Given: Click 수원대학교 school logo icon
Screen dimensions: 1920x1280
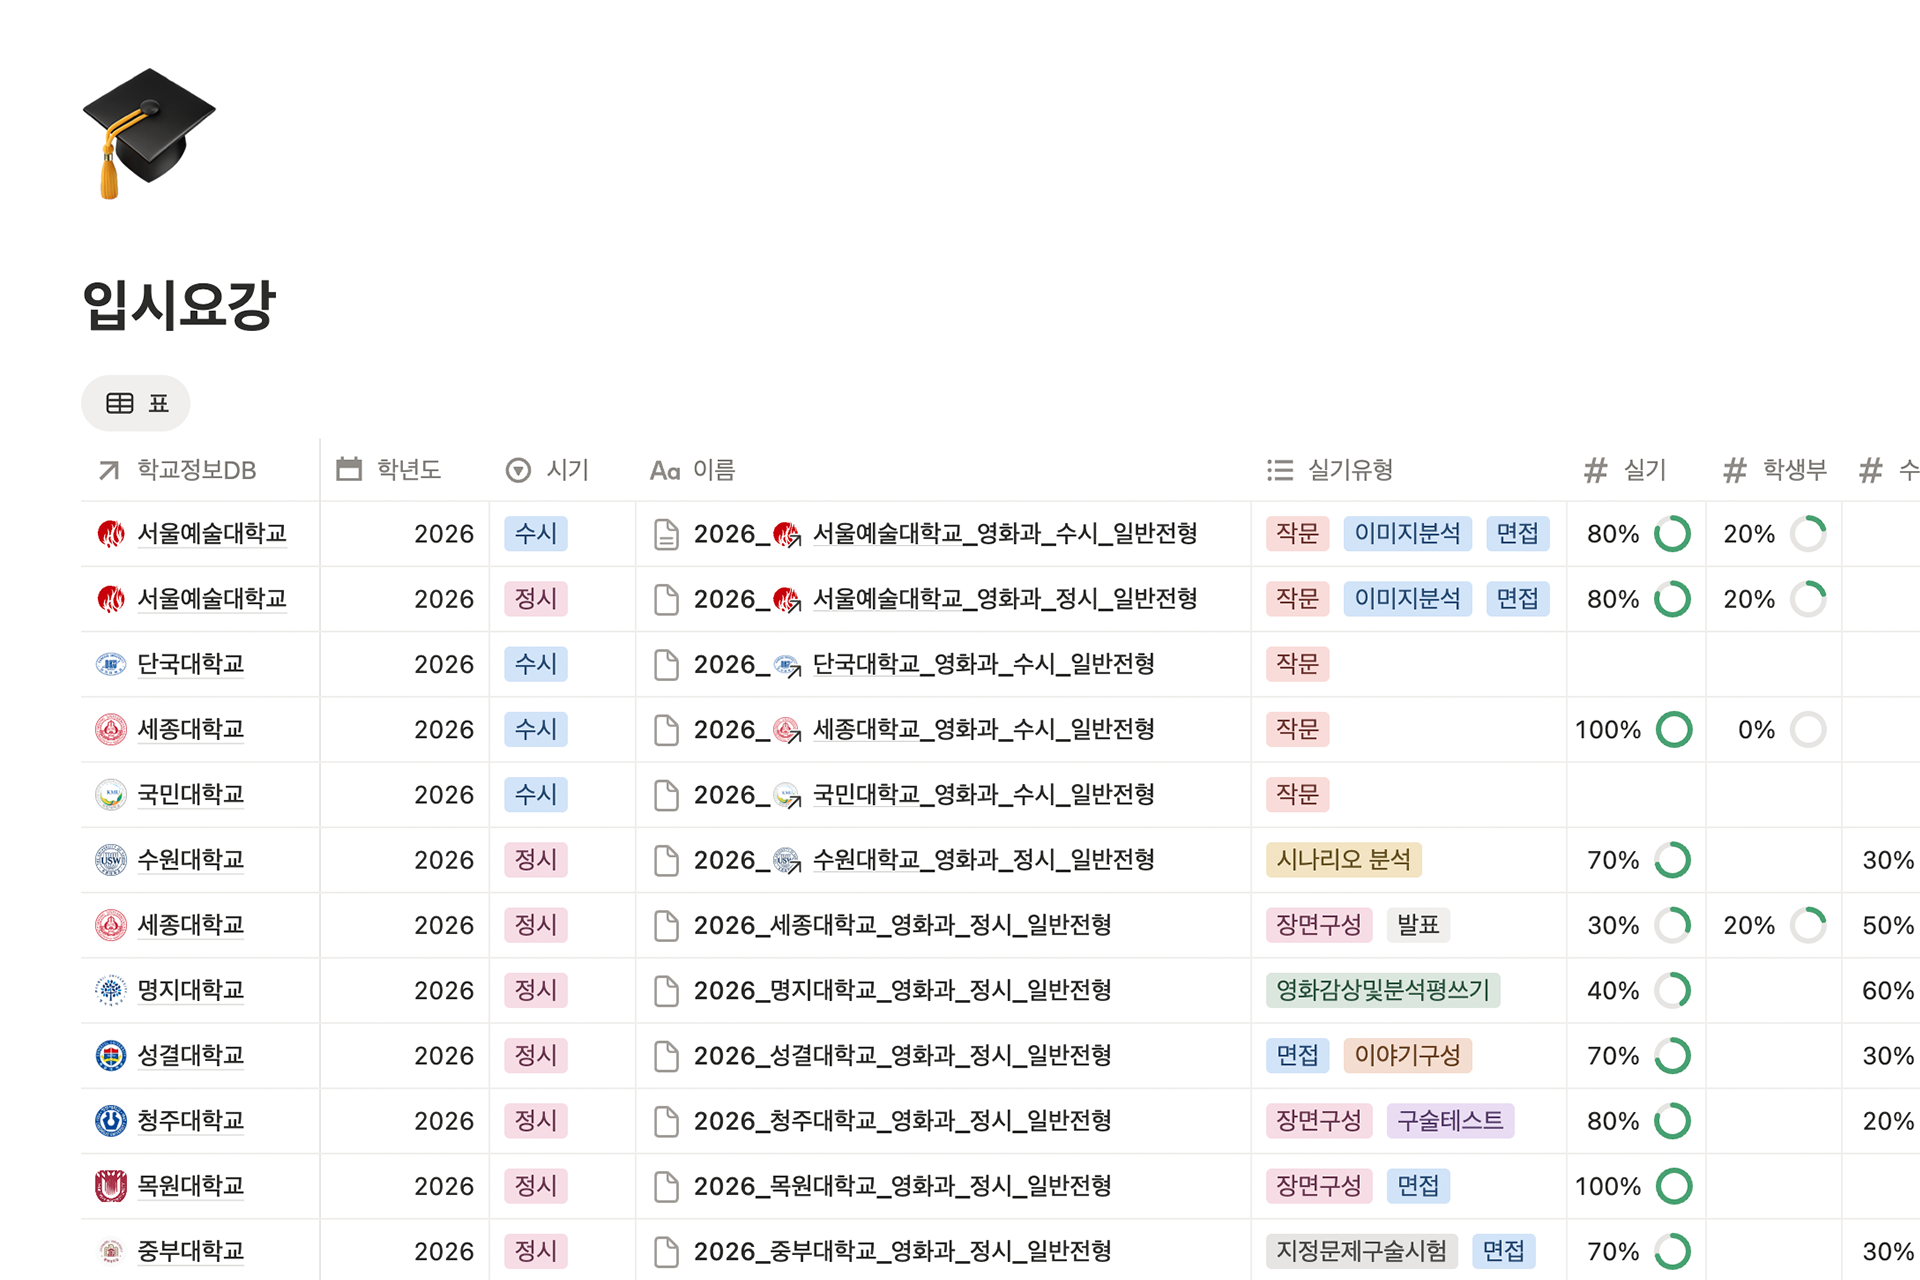Looking at the screenshot, I should pos(111,860).
